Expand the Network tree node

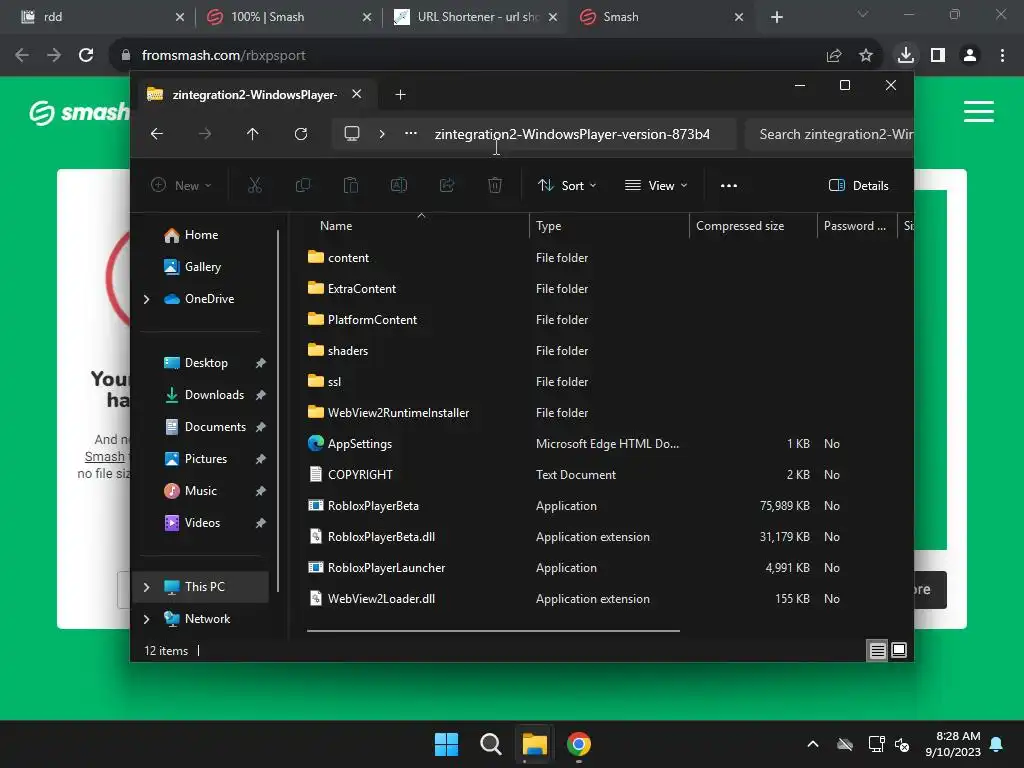[x=146, y=619]
